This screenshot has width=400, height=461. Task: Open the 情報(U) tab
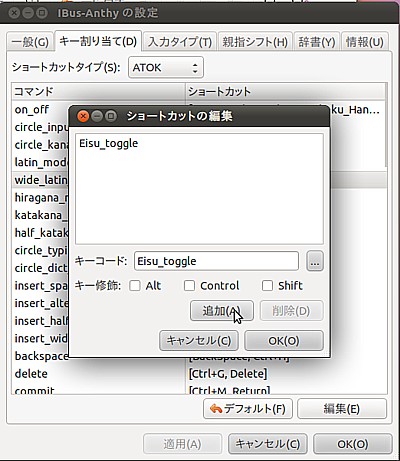click(x=365, y=42)
